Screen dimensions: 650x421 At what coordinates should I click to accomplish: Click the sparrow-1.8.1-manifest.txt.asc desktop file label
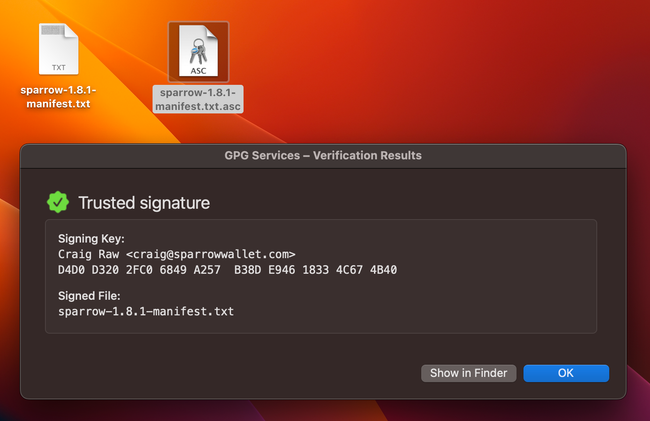(198, 100)
